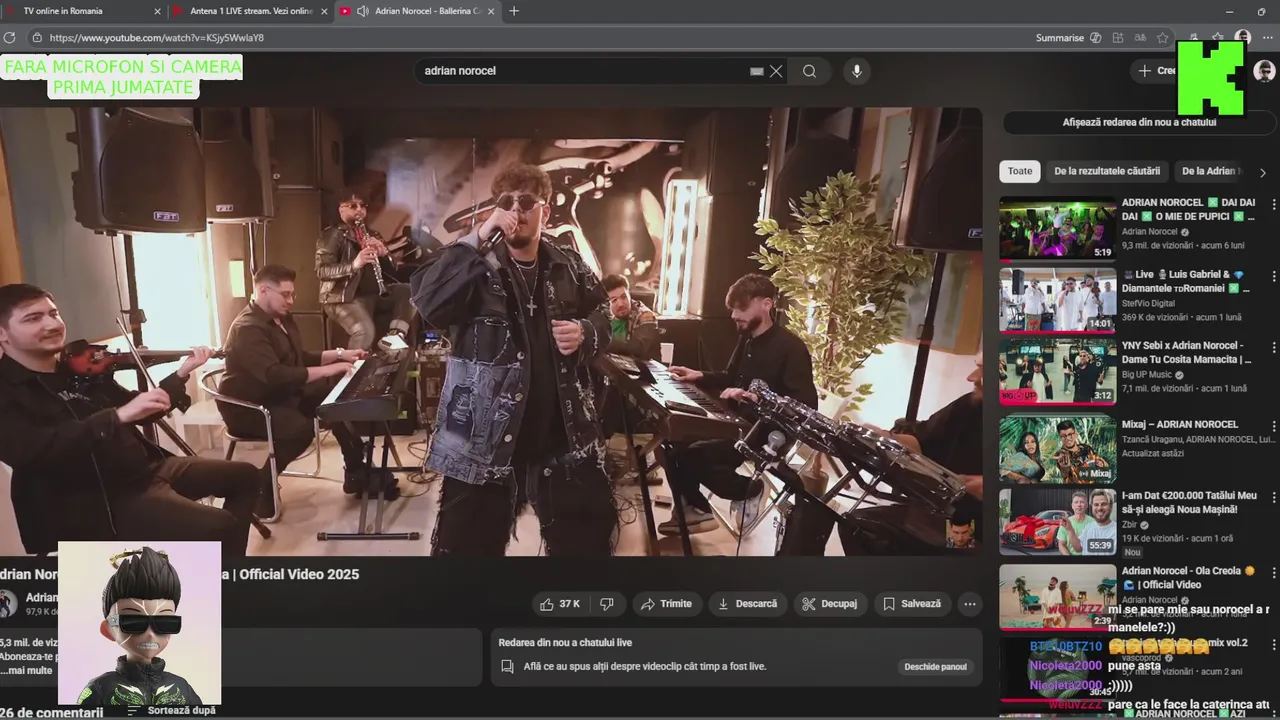Like the video with 37 K thumbs-up
Screen dimensions: 1280x720
560,604
